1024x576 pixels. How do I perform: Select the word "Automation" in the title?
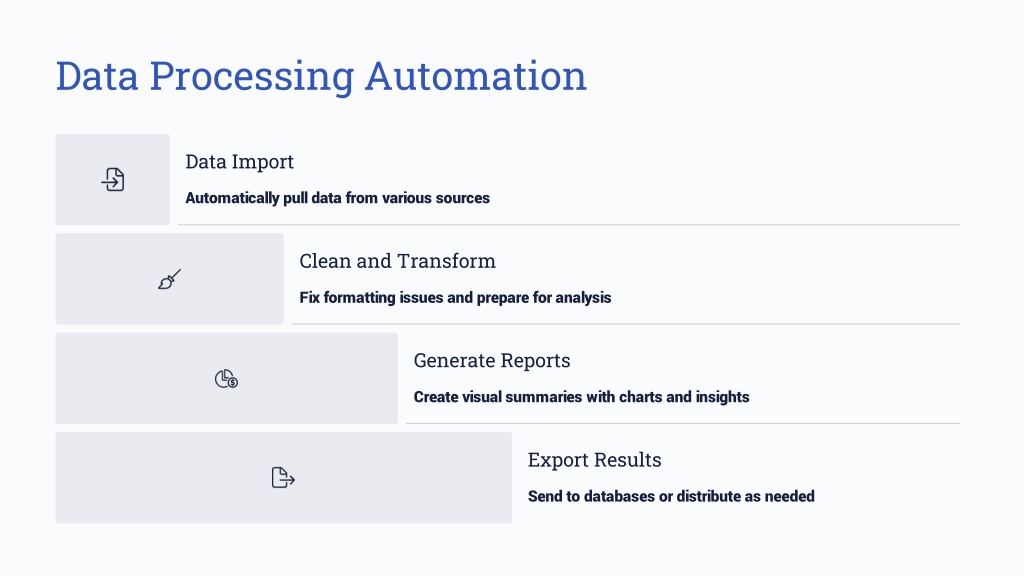pos(475,76)
